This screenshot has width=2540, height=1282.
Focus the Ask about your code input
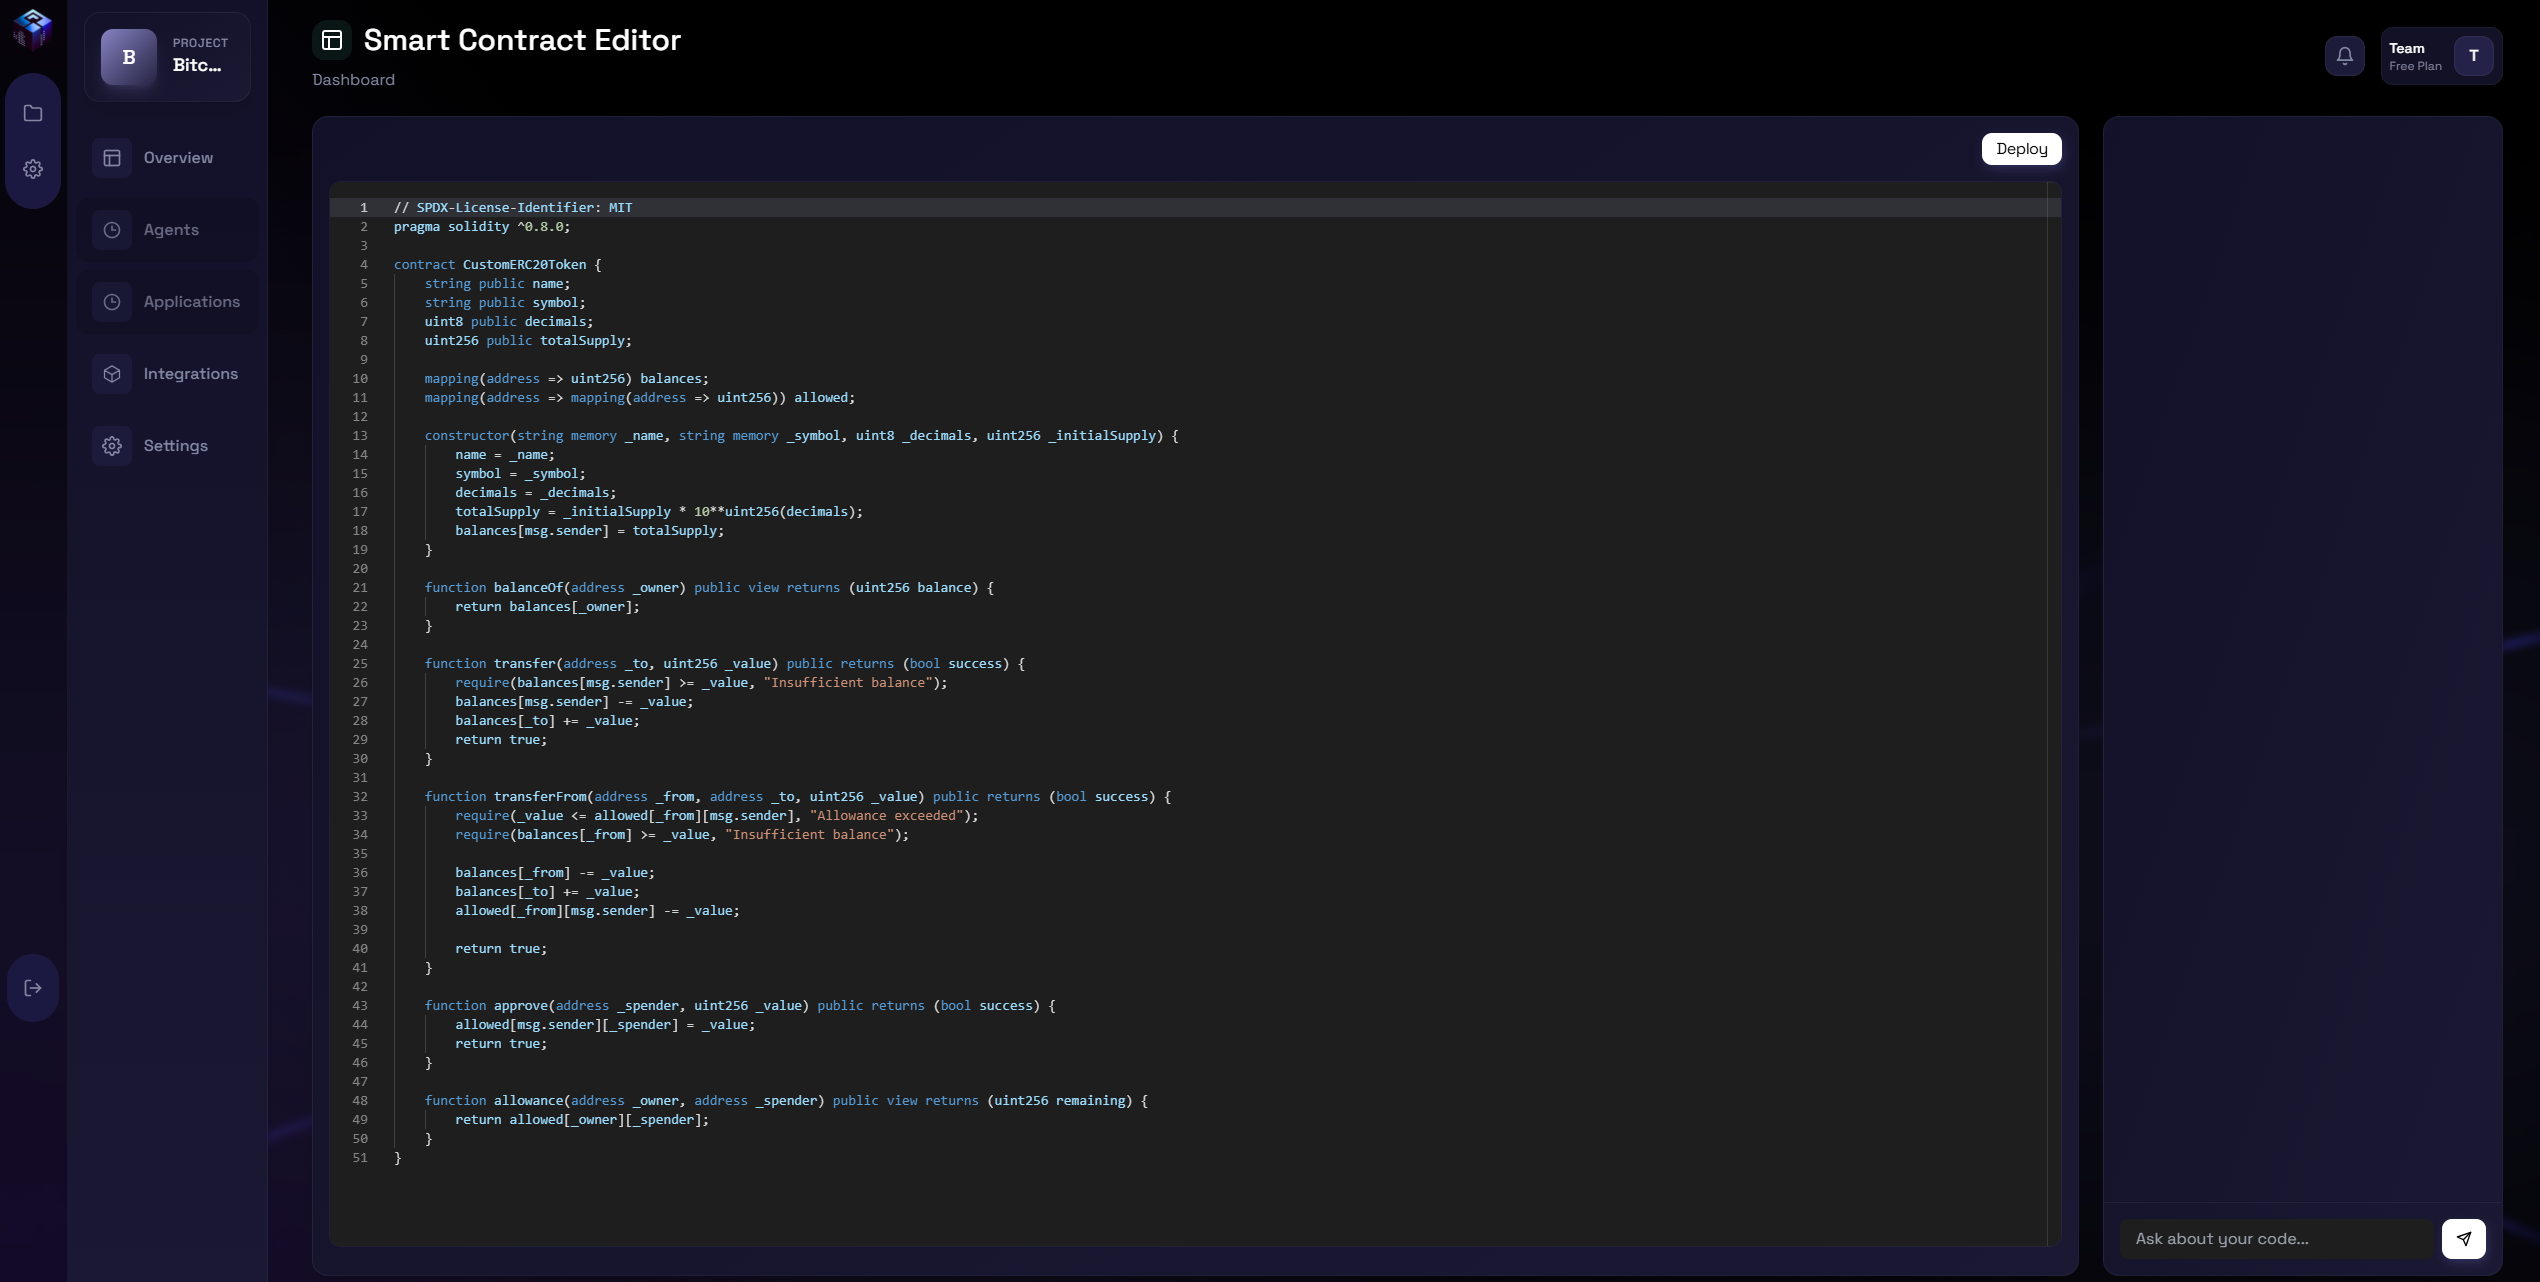point(2274,1238)
